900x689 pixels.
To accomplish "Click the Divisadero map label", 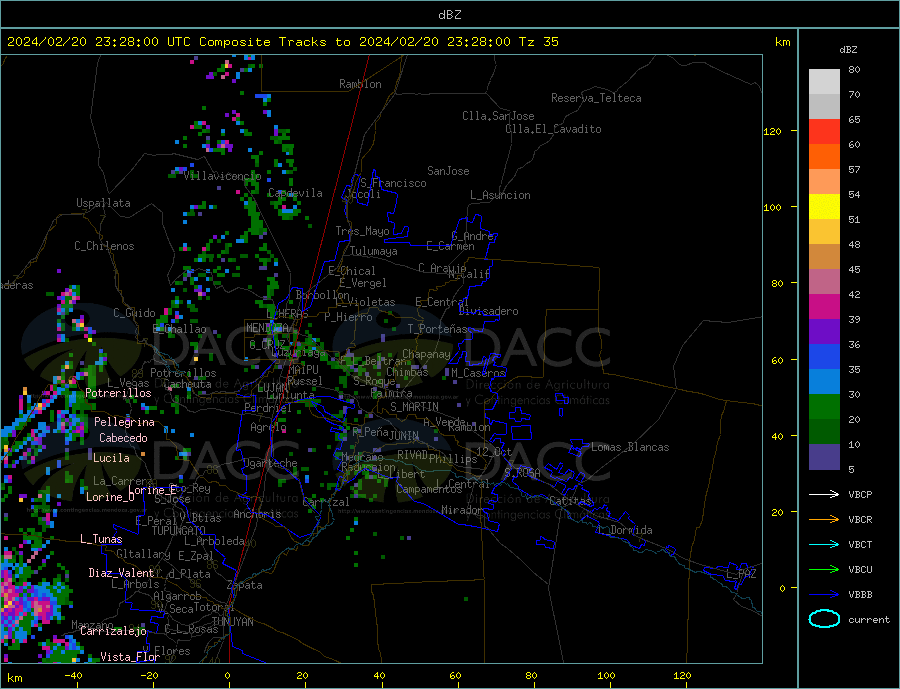I will tap(488, 311).
